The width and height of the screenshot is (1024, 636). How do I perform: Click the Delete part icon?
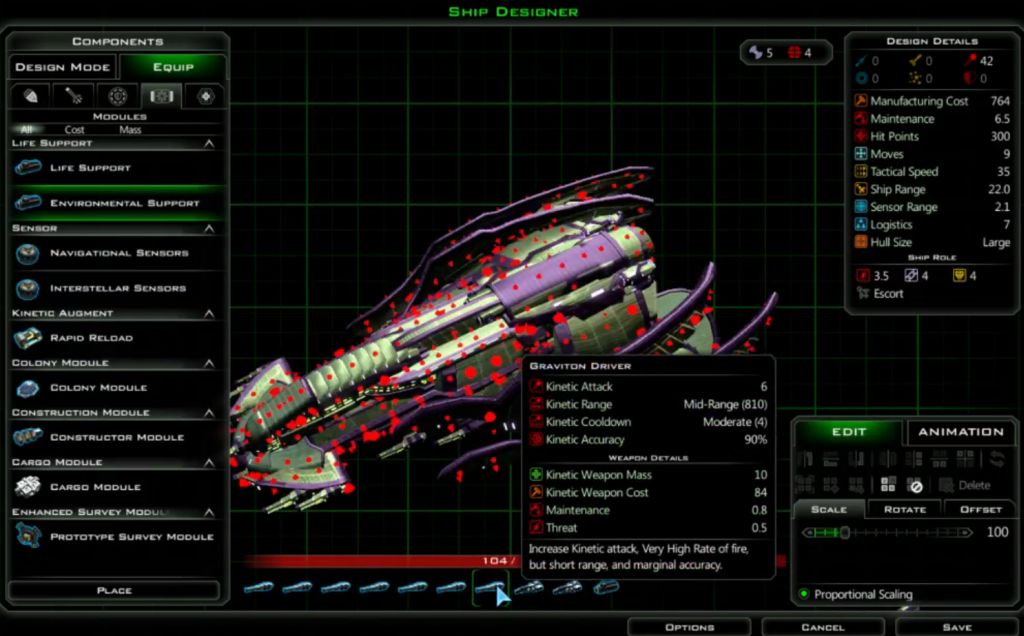point(946,485)
